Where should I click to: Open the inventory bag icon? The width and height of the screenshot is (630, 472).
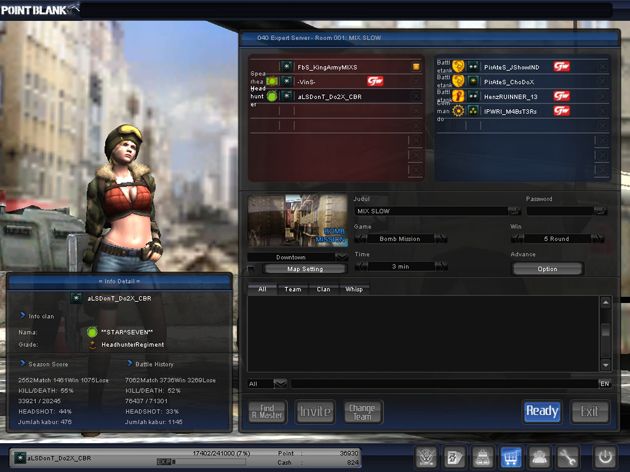click(x=483, y=457)
